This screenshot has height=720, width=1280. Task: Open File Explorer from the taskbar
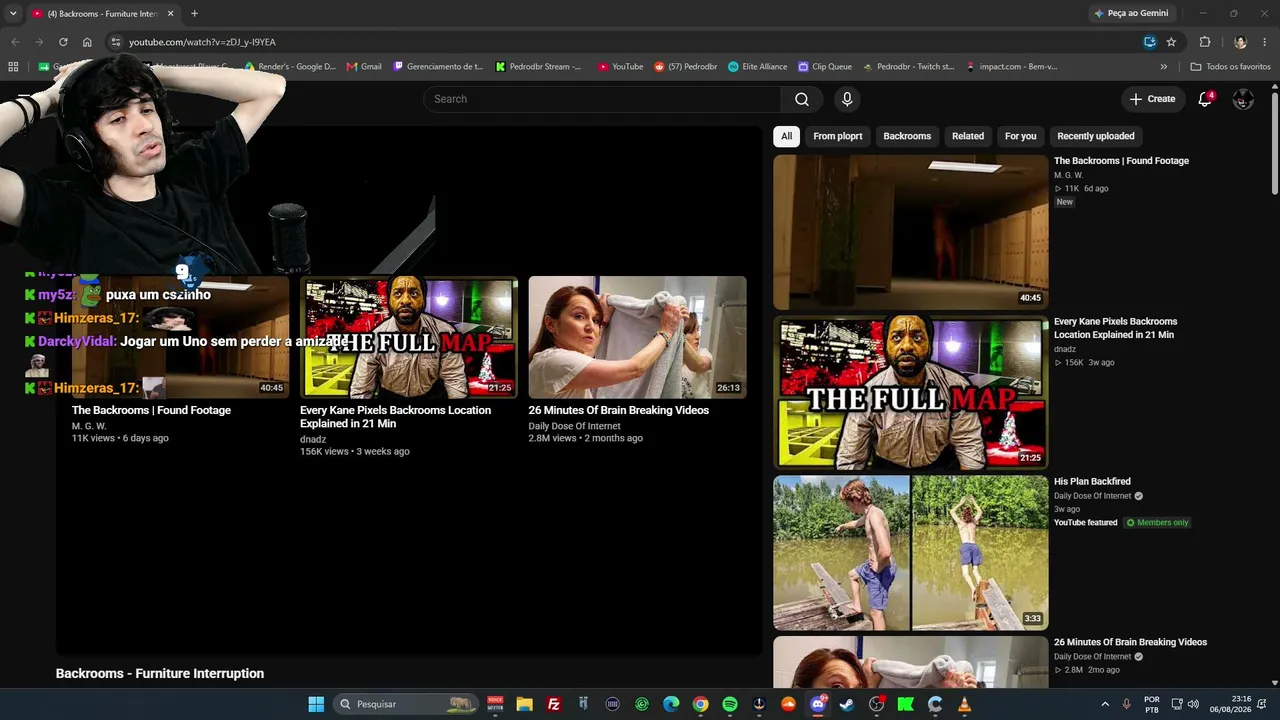coord(524,704)
